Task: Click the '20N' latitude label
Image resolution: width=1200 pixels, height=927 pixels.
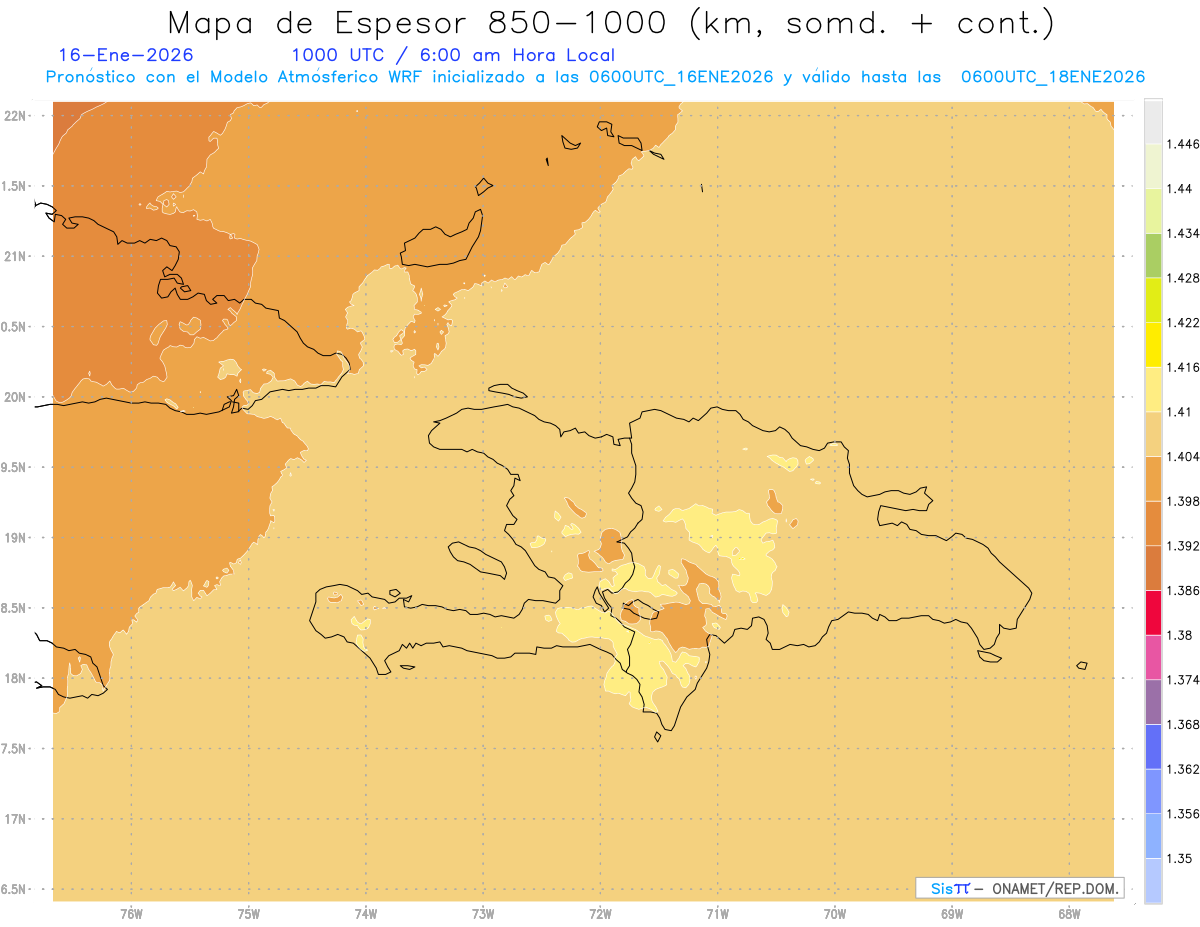Action: [16, 397]
